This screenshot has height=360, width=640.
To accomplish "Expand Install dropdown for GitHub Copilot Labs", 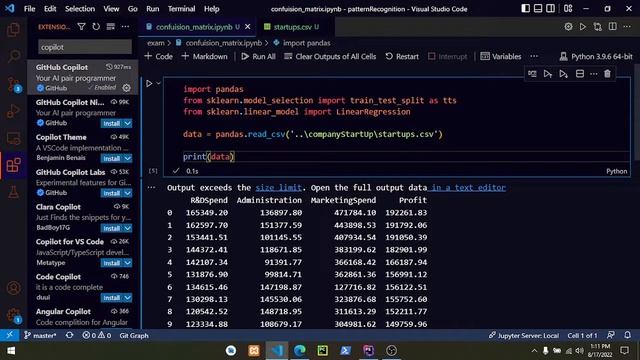I will coord(128,193).
